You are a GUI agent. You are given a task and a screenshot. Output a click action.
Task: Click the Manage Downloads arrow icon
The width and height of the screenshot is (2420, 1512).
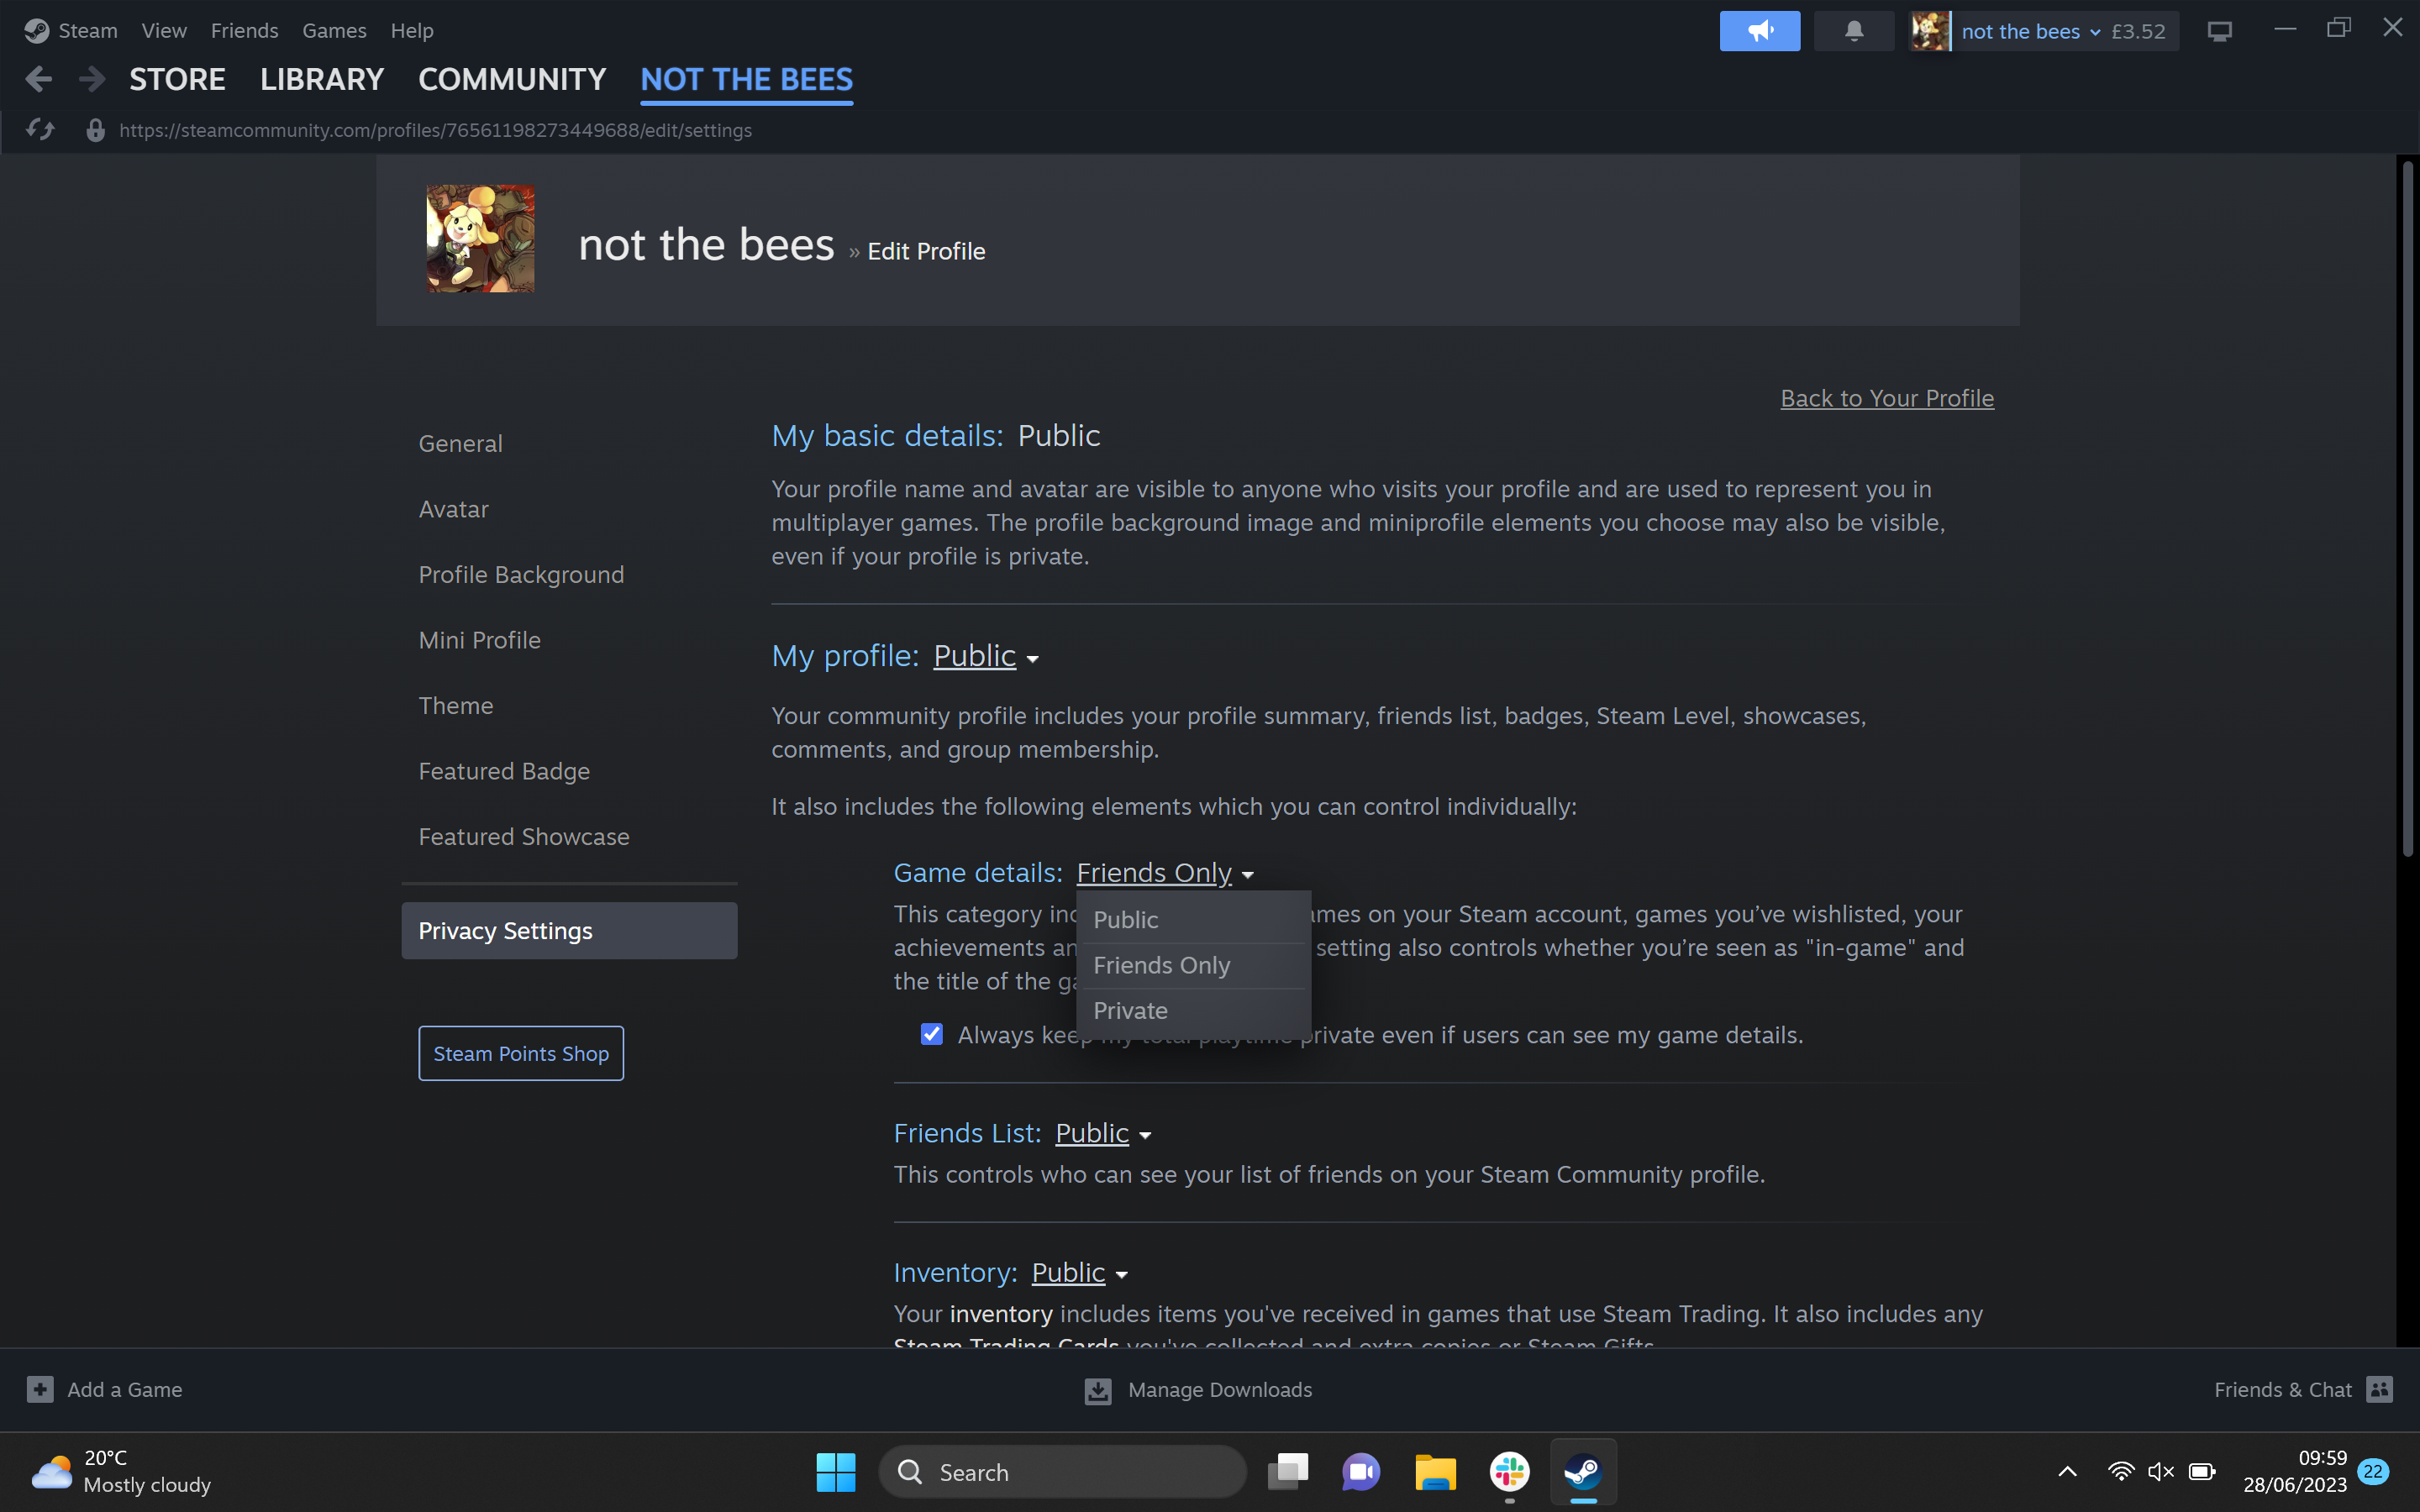[x=1098, y=1390]
